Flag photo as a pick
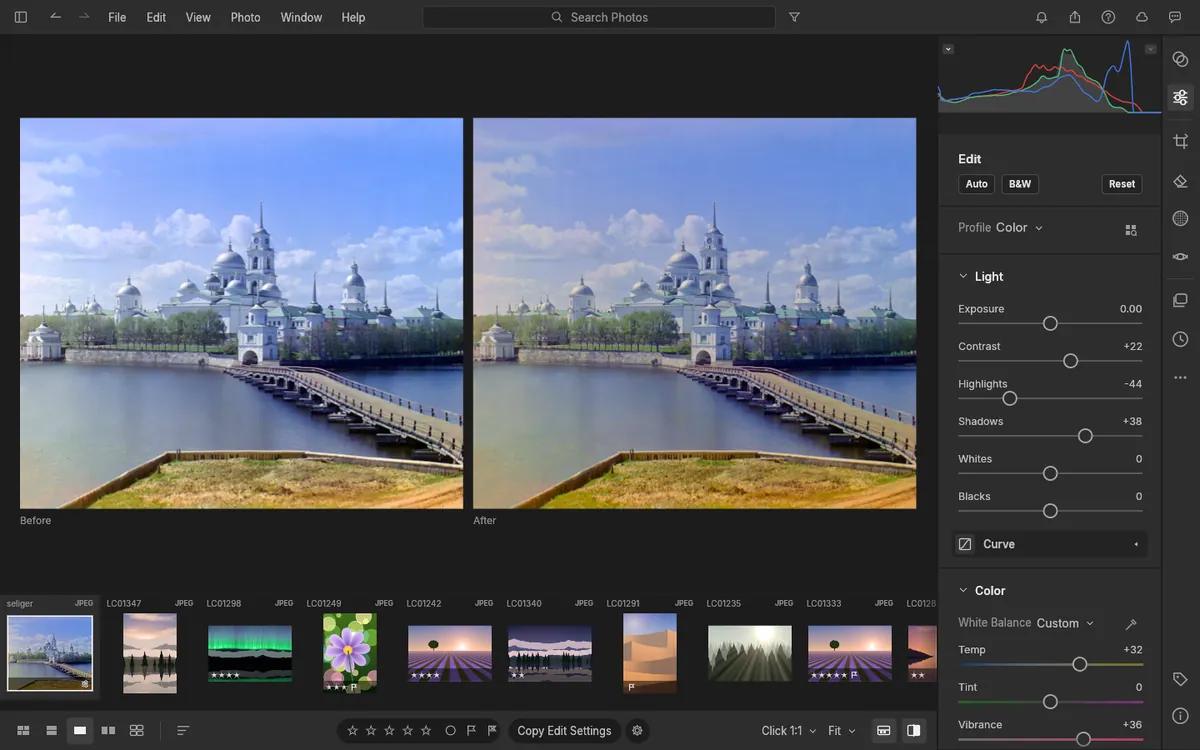Viewport: 1200px width, 750px height. (471, 731)
